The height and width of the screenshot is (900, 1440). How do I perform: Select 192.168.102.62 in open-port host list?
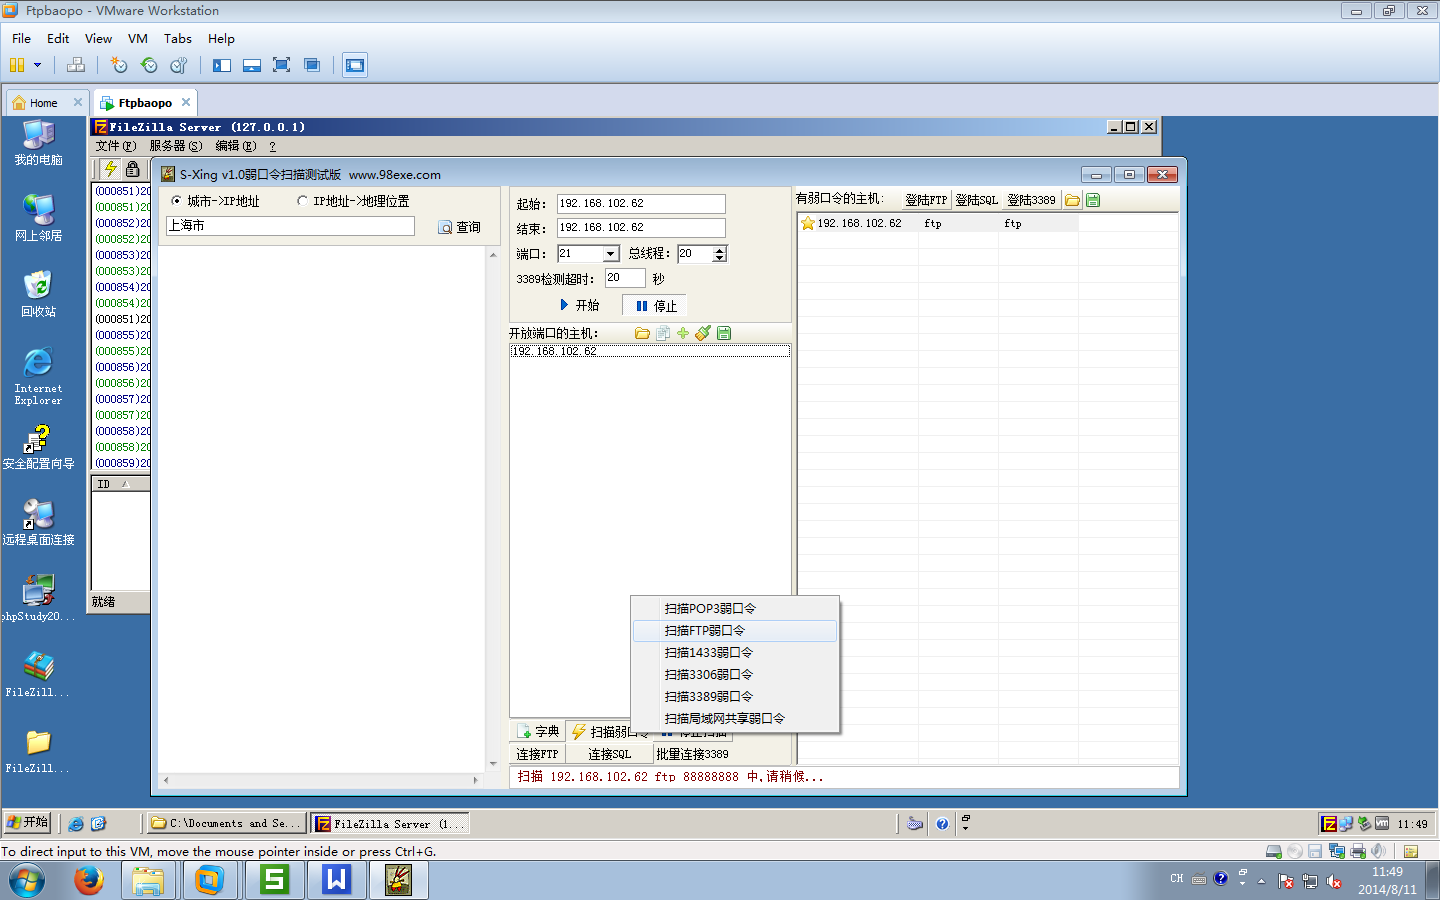[x=650, y=351]
